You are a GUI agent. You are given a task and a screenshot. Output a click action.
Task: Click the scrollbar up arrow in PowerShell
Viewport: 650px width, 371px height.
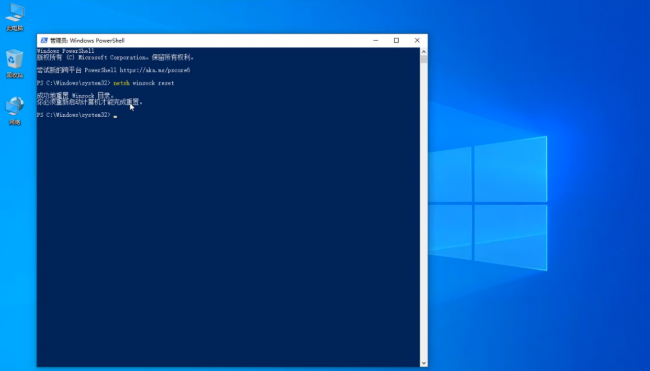coord(424,51)
